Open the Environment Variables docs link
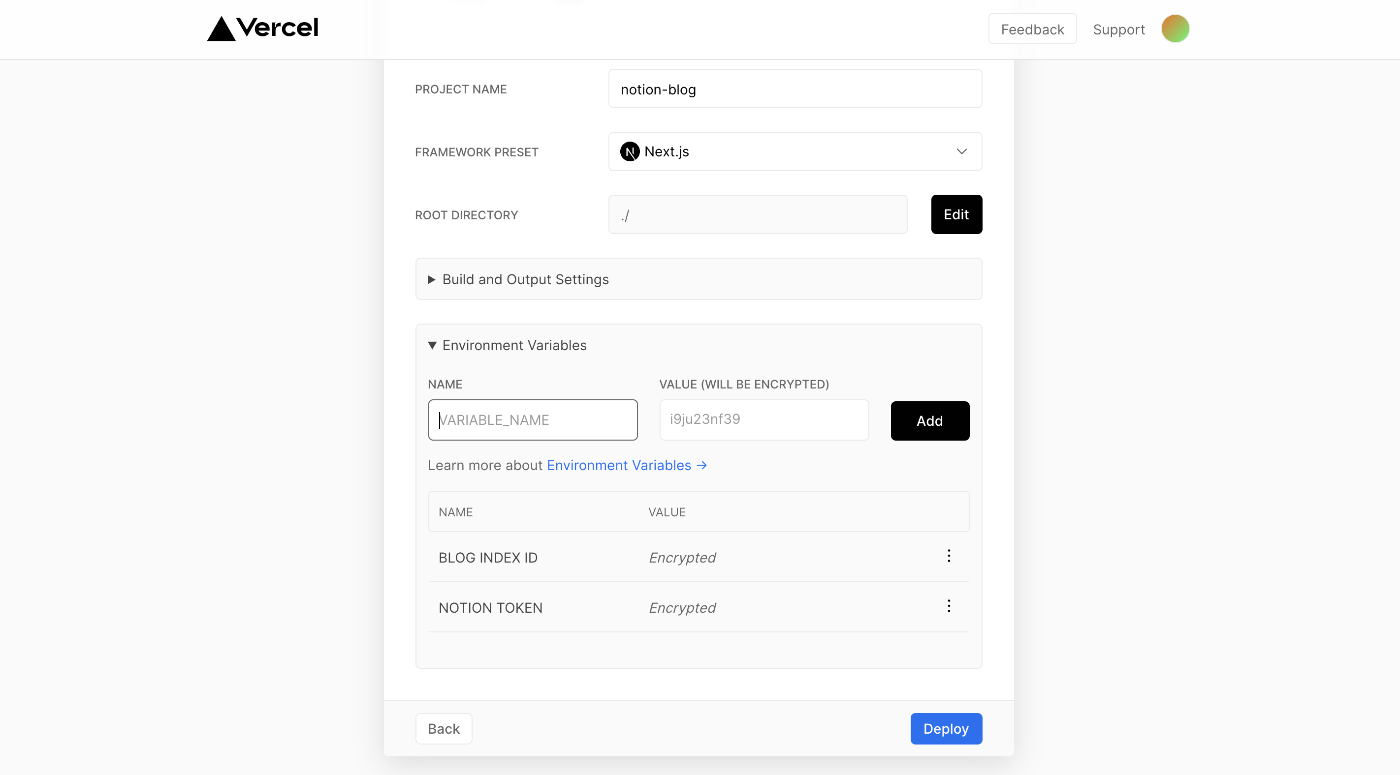This screenshot has height=775, width=1400. (626, 465)
